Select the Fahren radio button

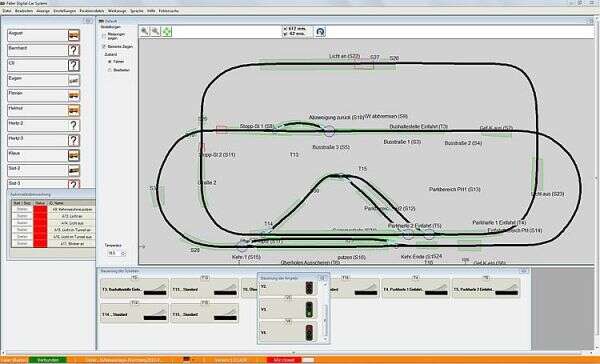pos(110,61)
